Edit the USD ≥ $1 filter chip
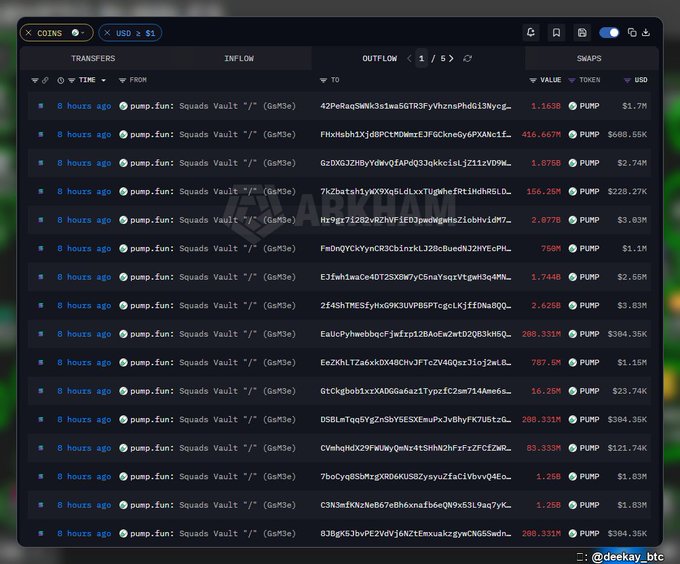Viewport: 680px width, 564px height. tap(135, 33)
